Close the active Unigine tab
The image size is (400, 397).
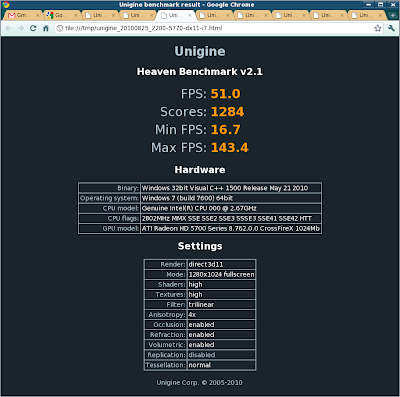(x=190, y=15)
